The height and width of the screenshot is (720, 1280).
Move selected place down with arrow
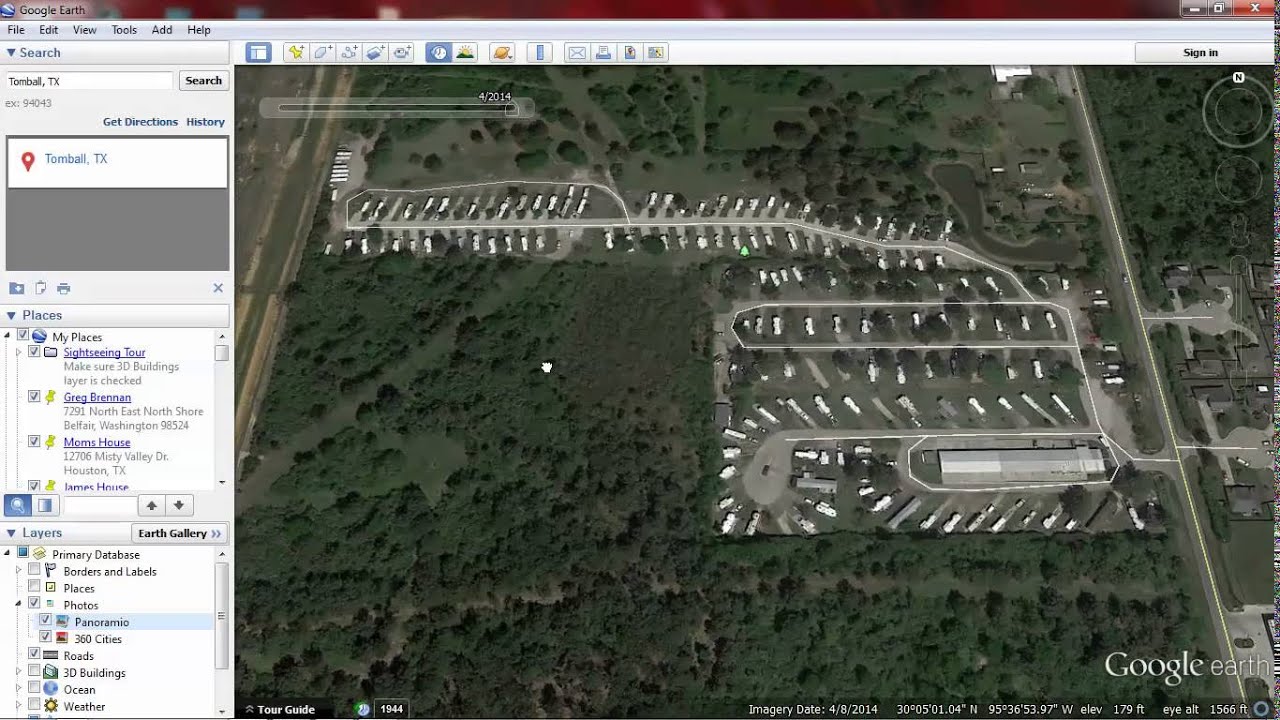[178, 506]
